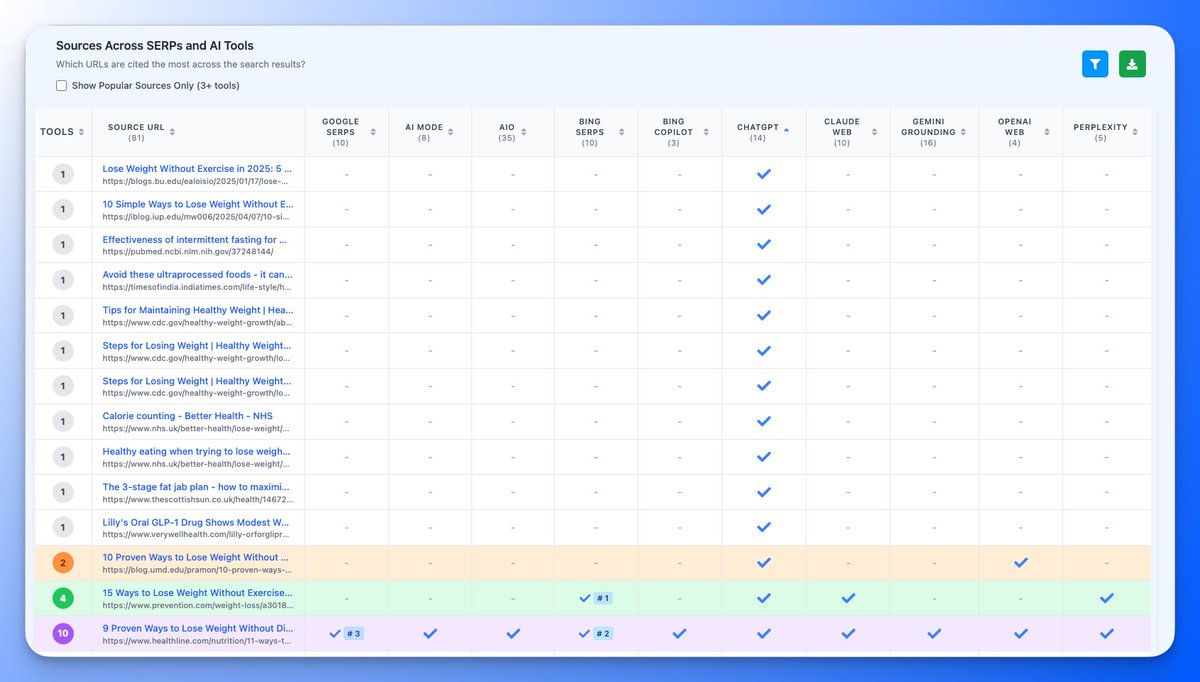This screenshot has width=1200, height=682.
Task: Click Bing Copilot checkmark in healthline row
Action: pos(680,633)
